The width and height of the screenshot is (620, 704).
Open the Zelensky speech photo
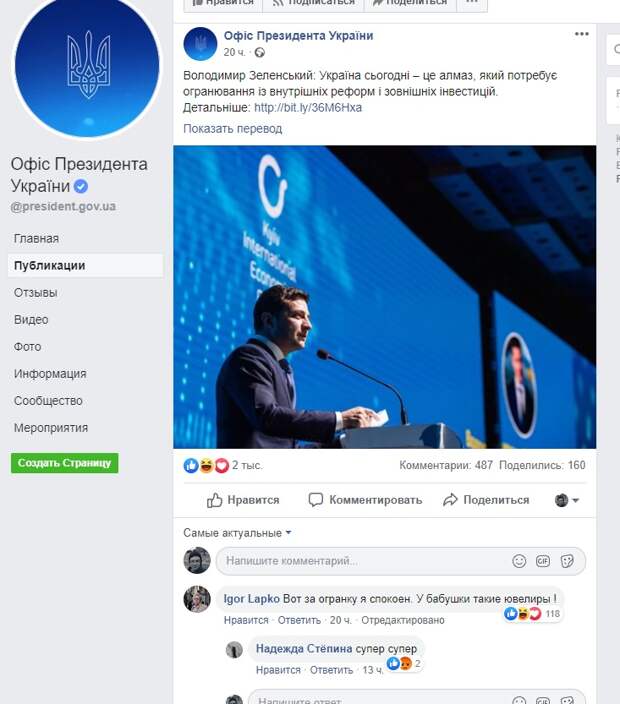pyautogui.click(x=385, y=297)
